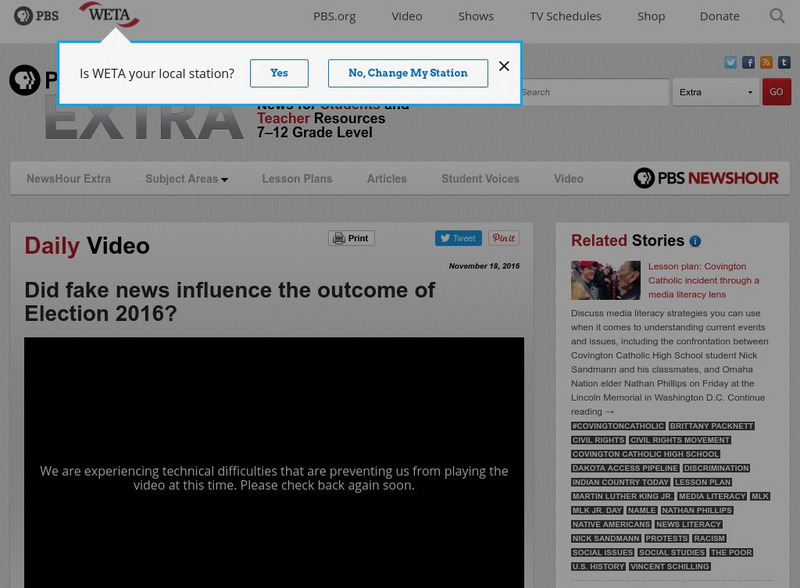Confirm WETA with the Yes button

[x=279, y=73]
